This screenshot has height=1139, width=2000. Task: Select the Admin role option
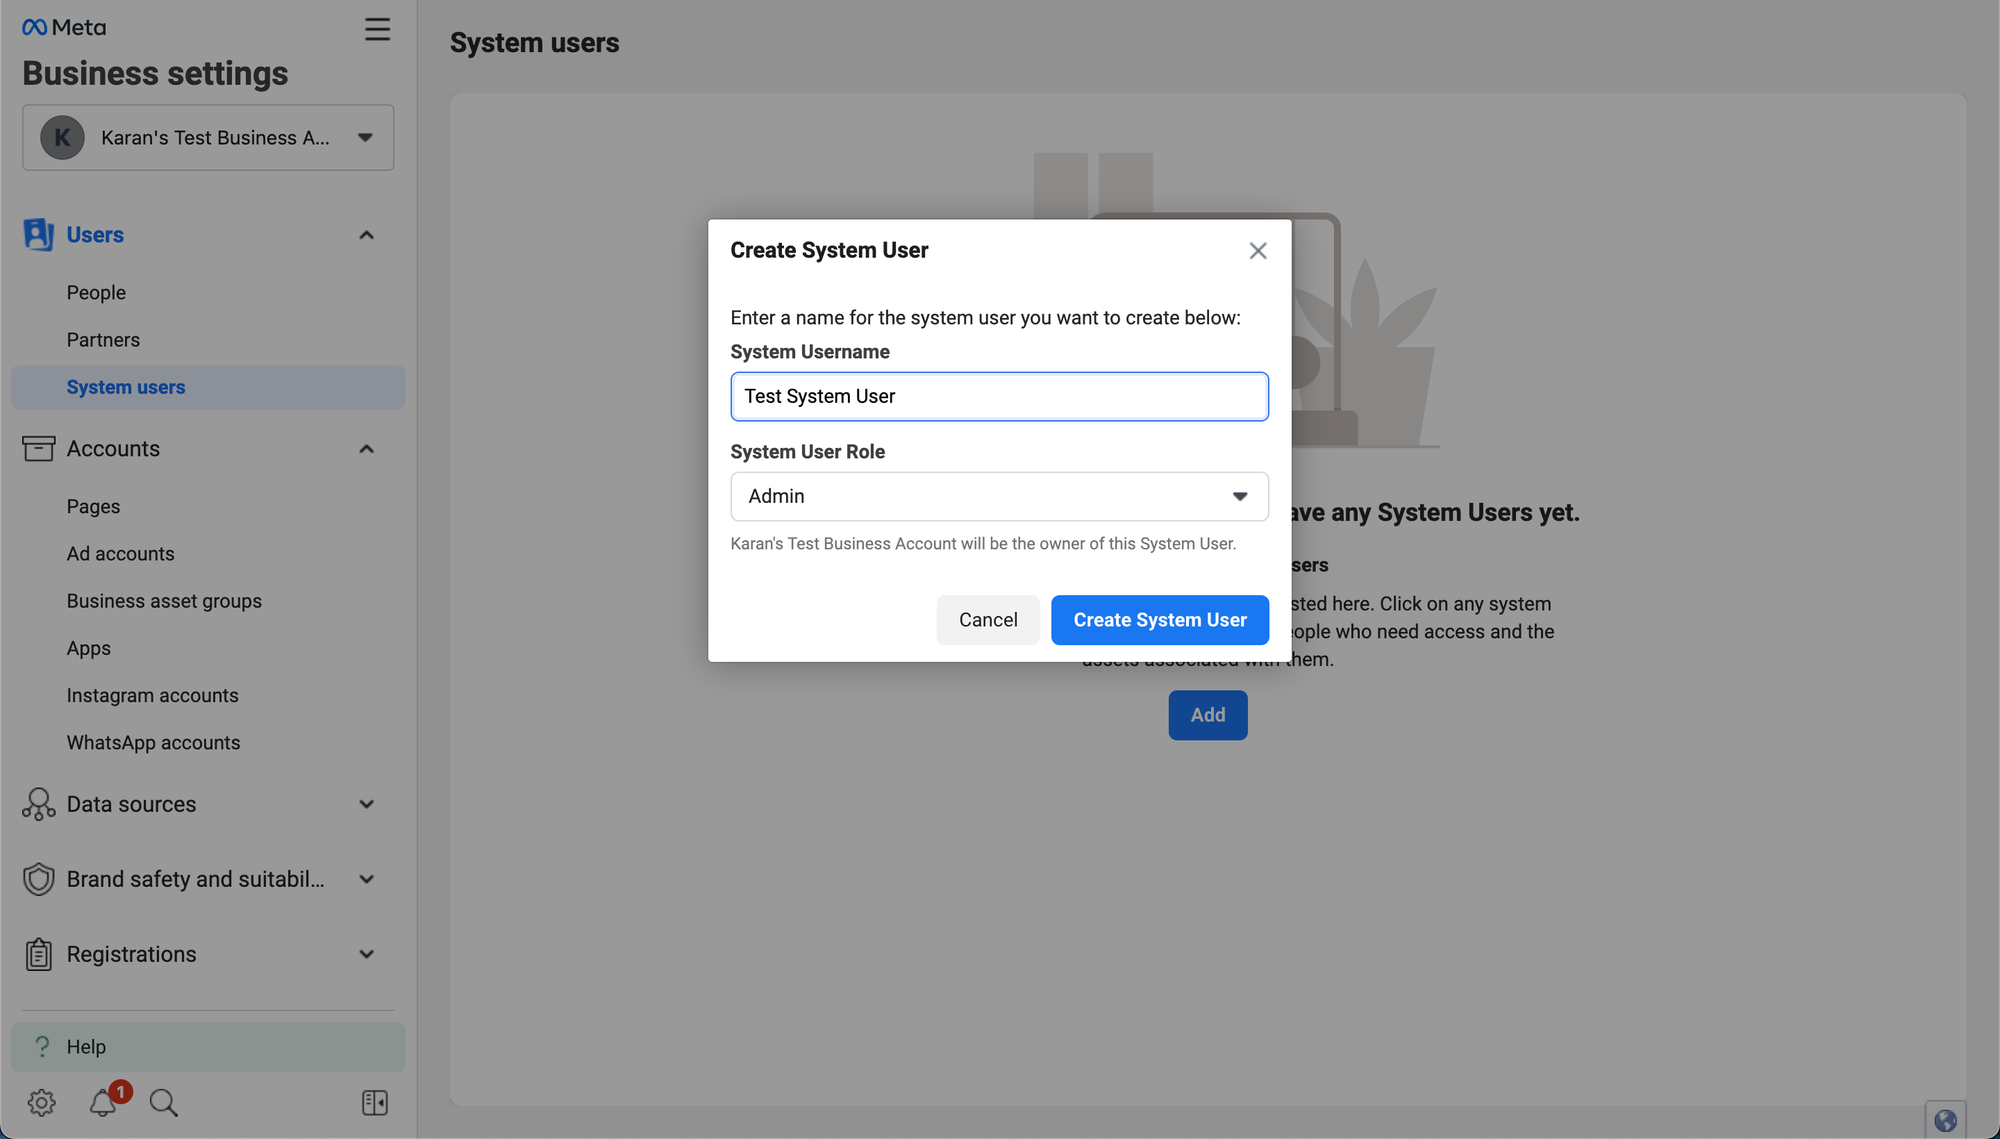(x=999, y=495)
